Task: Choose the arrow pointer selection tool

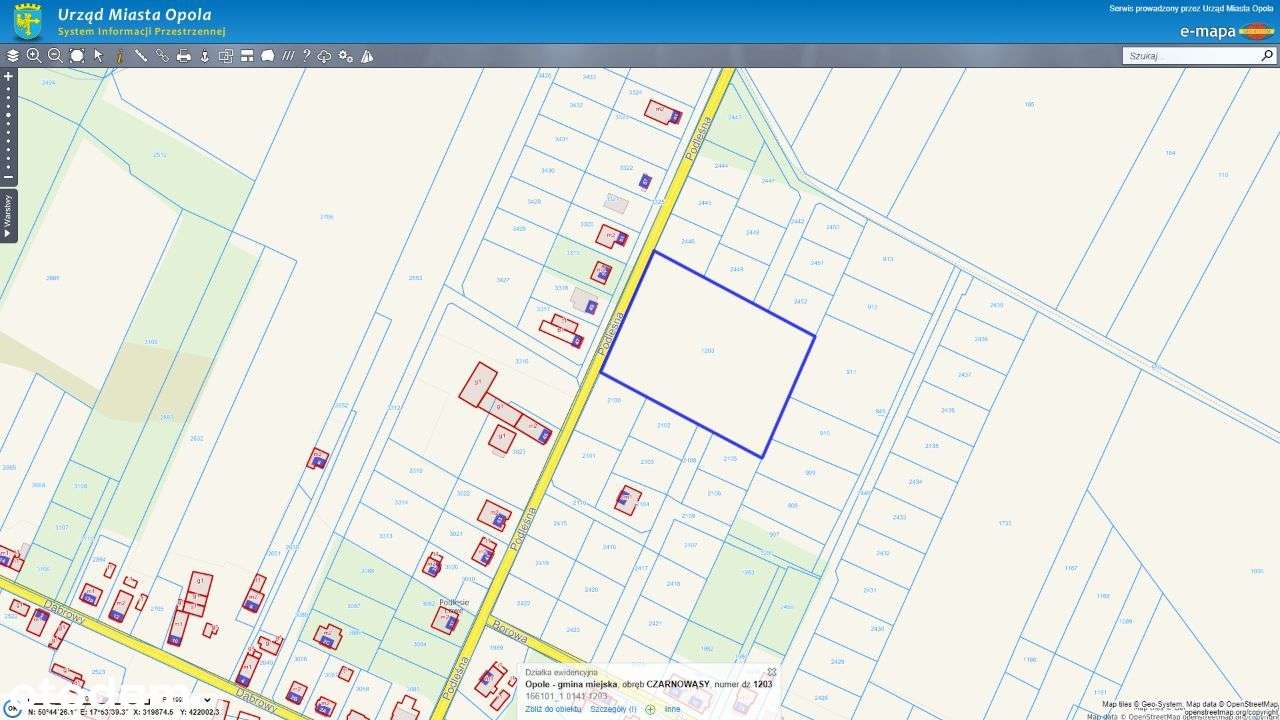Action: (98, 56)
